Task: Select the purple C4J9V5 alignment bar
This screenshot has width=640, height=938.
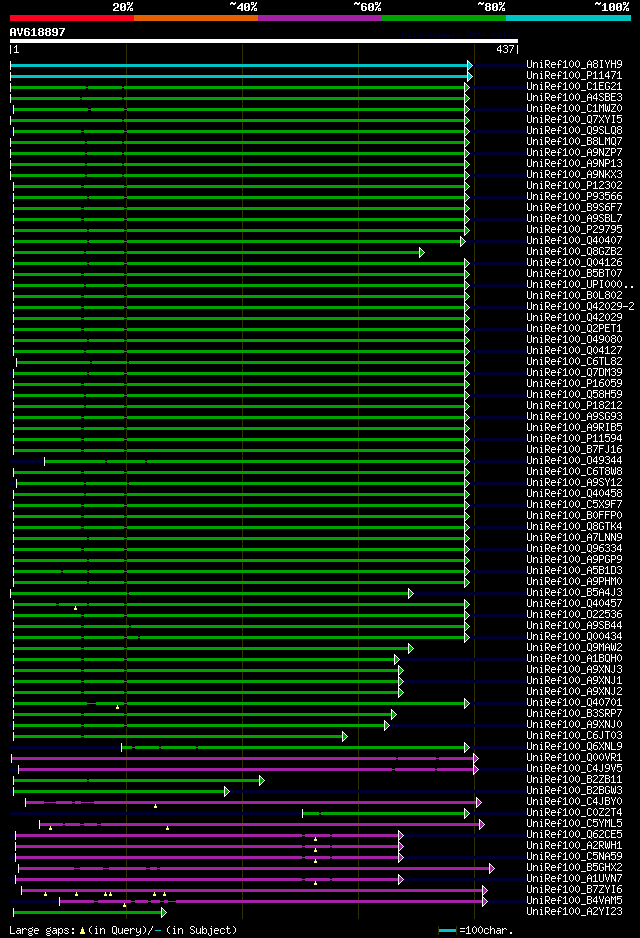Action: (x=246, y=769)
